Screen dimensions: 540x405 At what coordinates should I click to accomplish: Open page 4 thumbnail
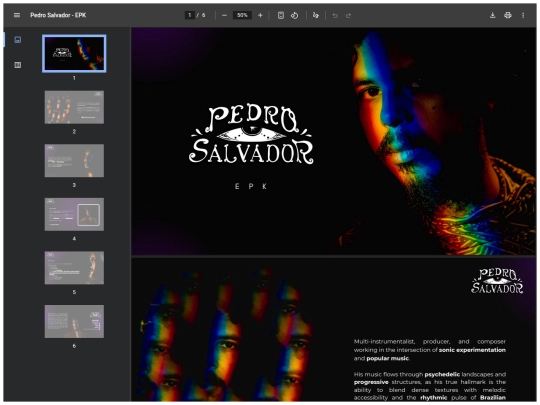pyautogui.click(x=74, y=214)
